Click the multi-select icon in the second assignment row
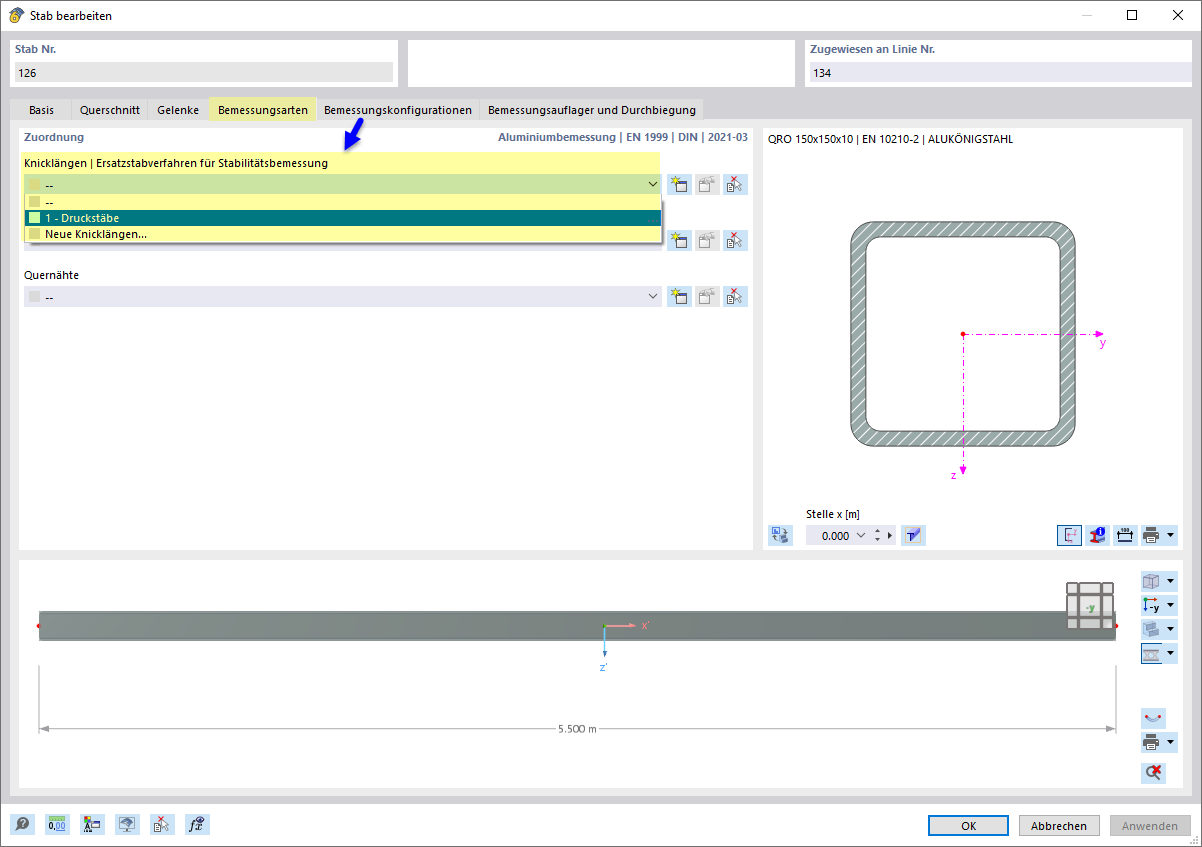Image resolution: width=1202 pixels, height=847 pixels. tap(736, 240)
